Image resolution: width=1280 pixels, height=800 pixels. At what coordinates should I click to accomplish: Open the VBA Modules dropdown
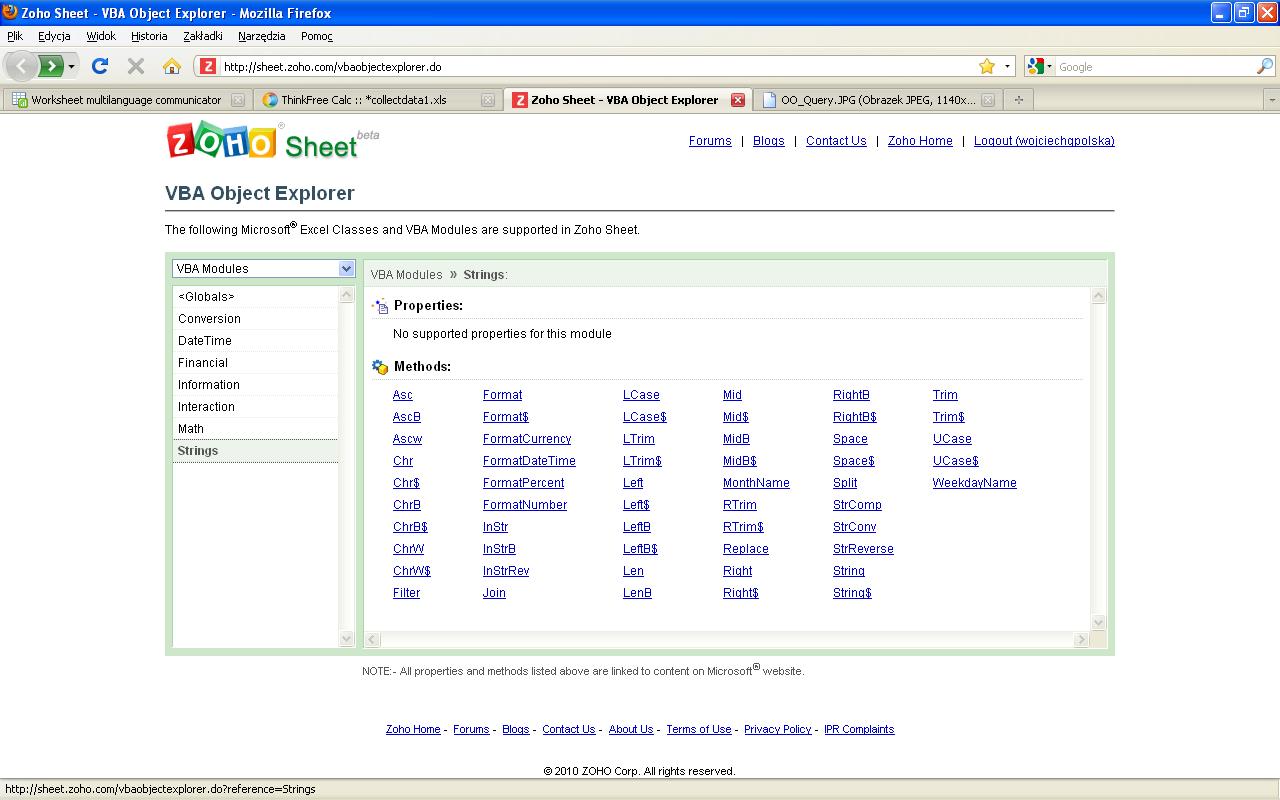(x=264, y=268)
